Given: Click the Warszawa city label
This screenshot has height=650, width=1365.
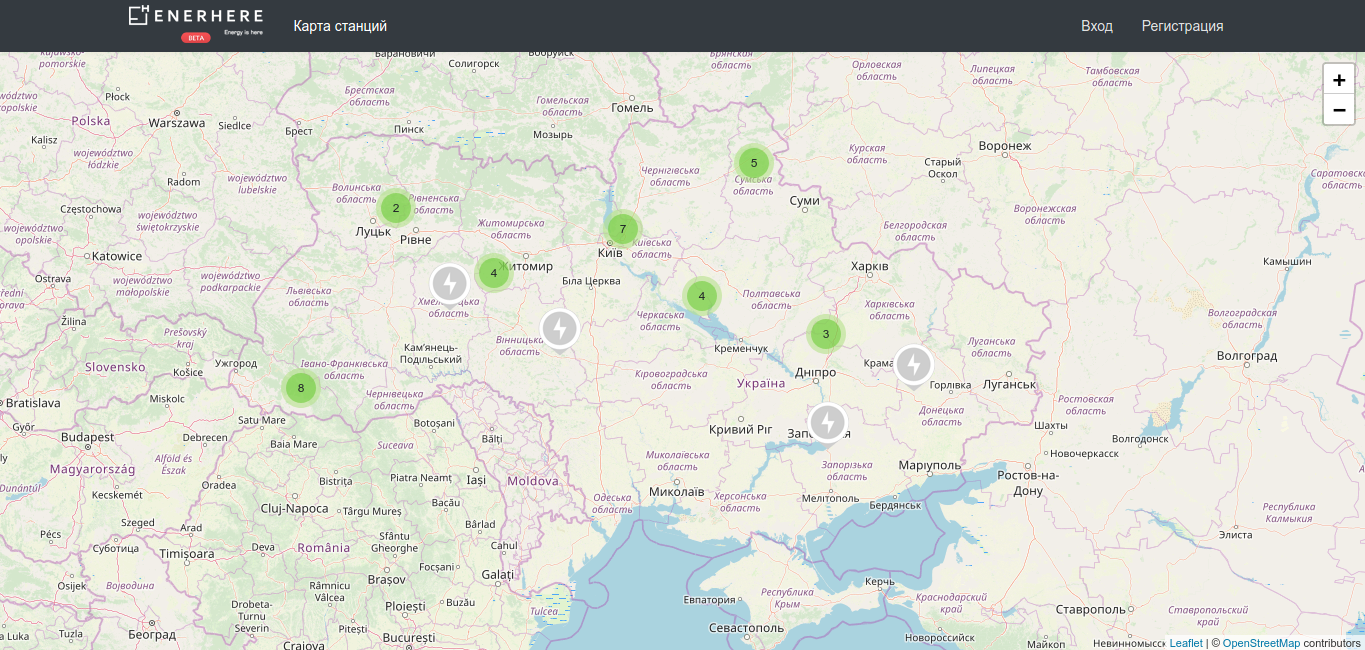Looking at the screenshot, I should point(176,124).
